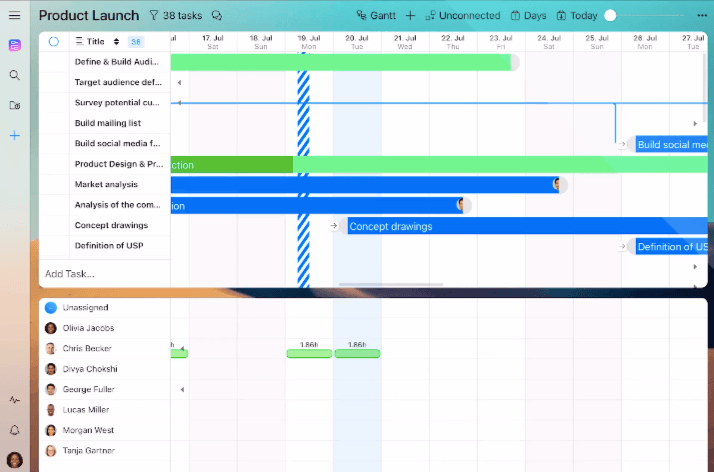The image size is (714, 472).
Task: Select Chris Becker in workload list
Action: click(x=105, y=349)
